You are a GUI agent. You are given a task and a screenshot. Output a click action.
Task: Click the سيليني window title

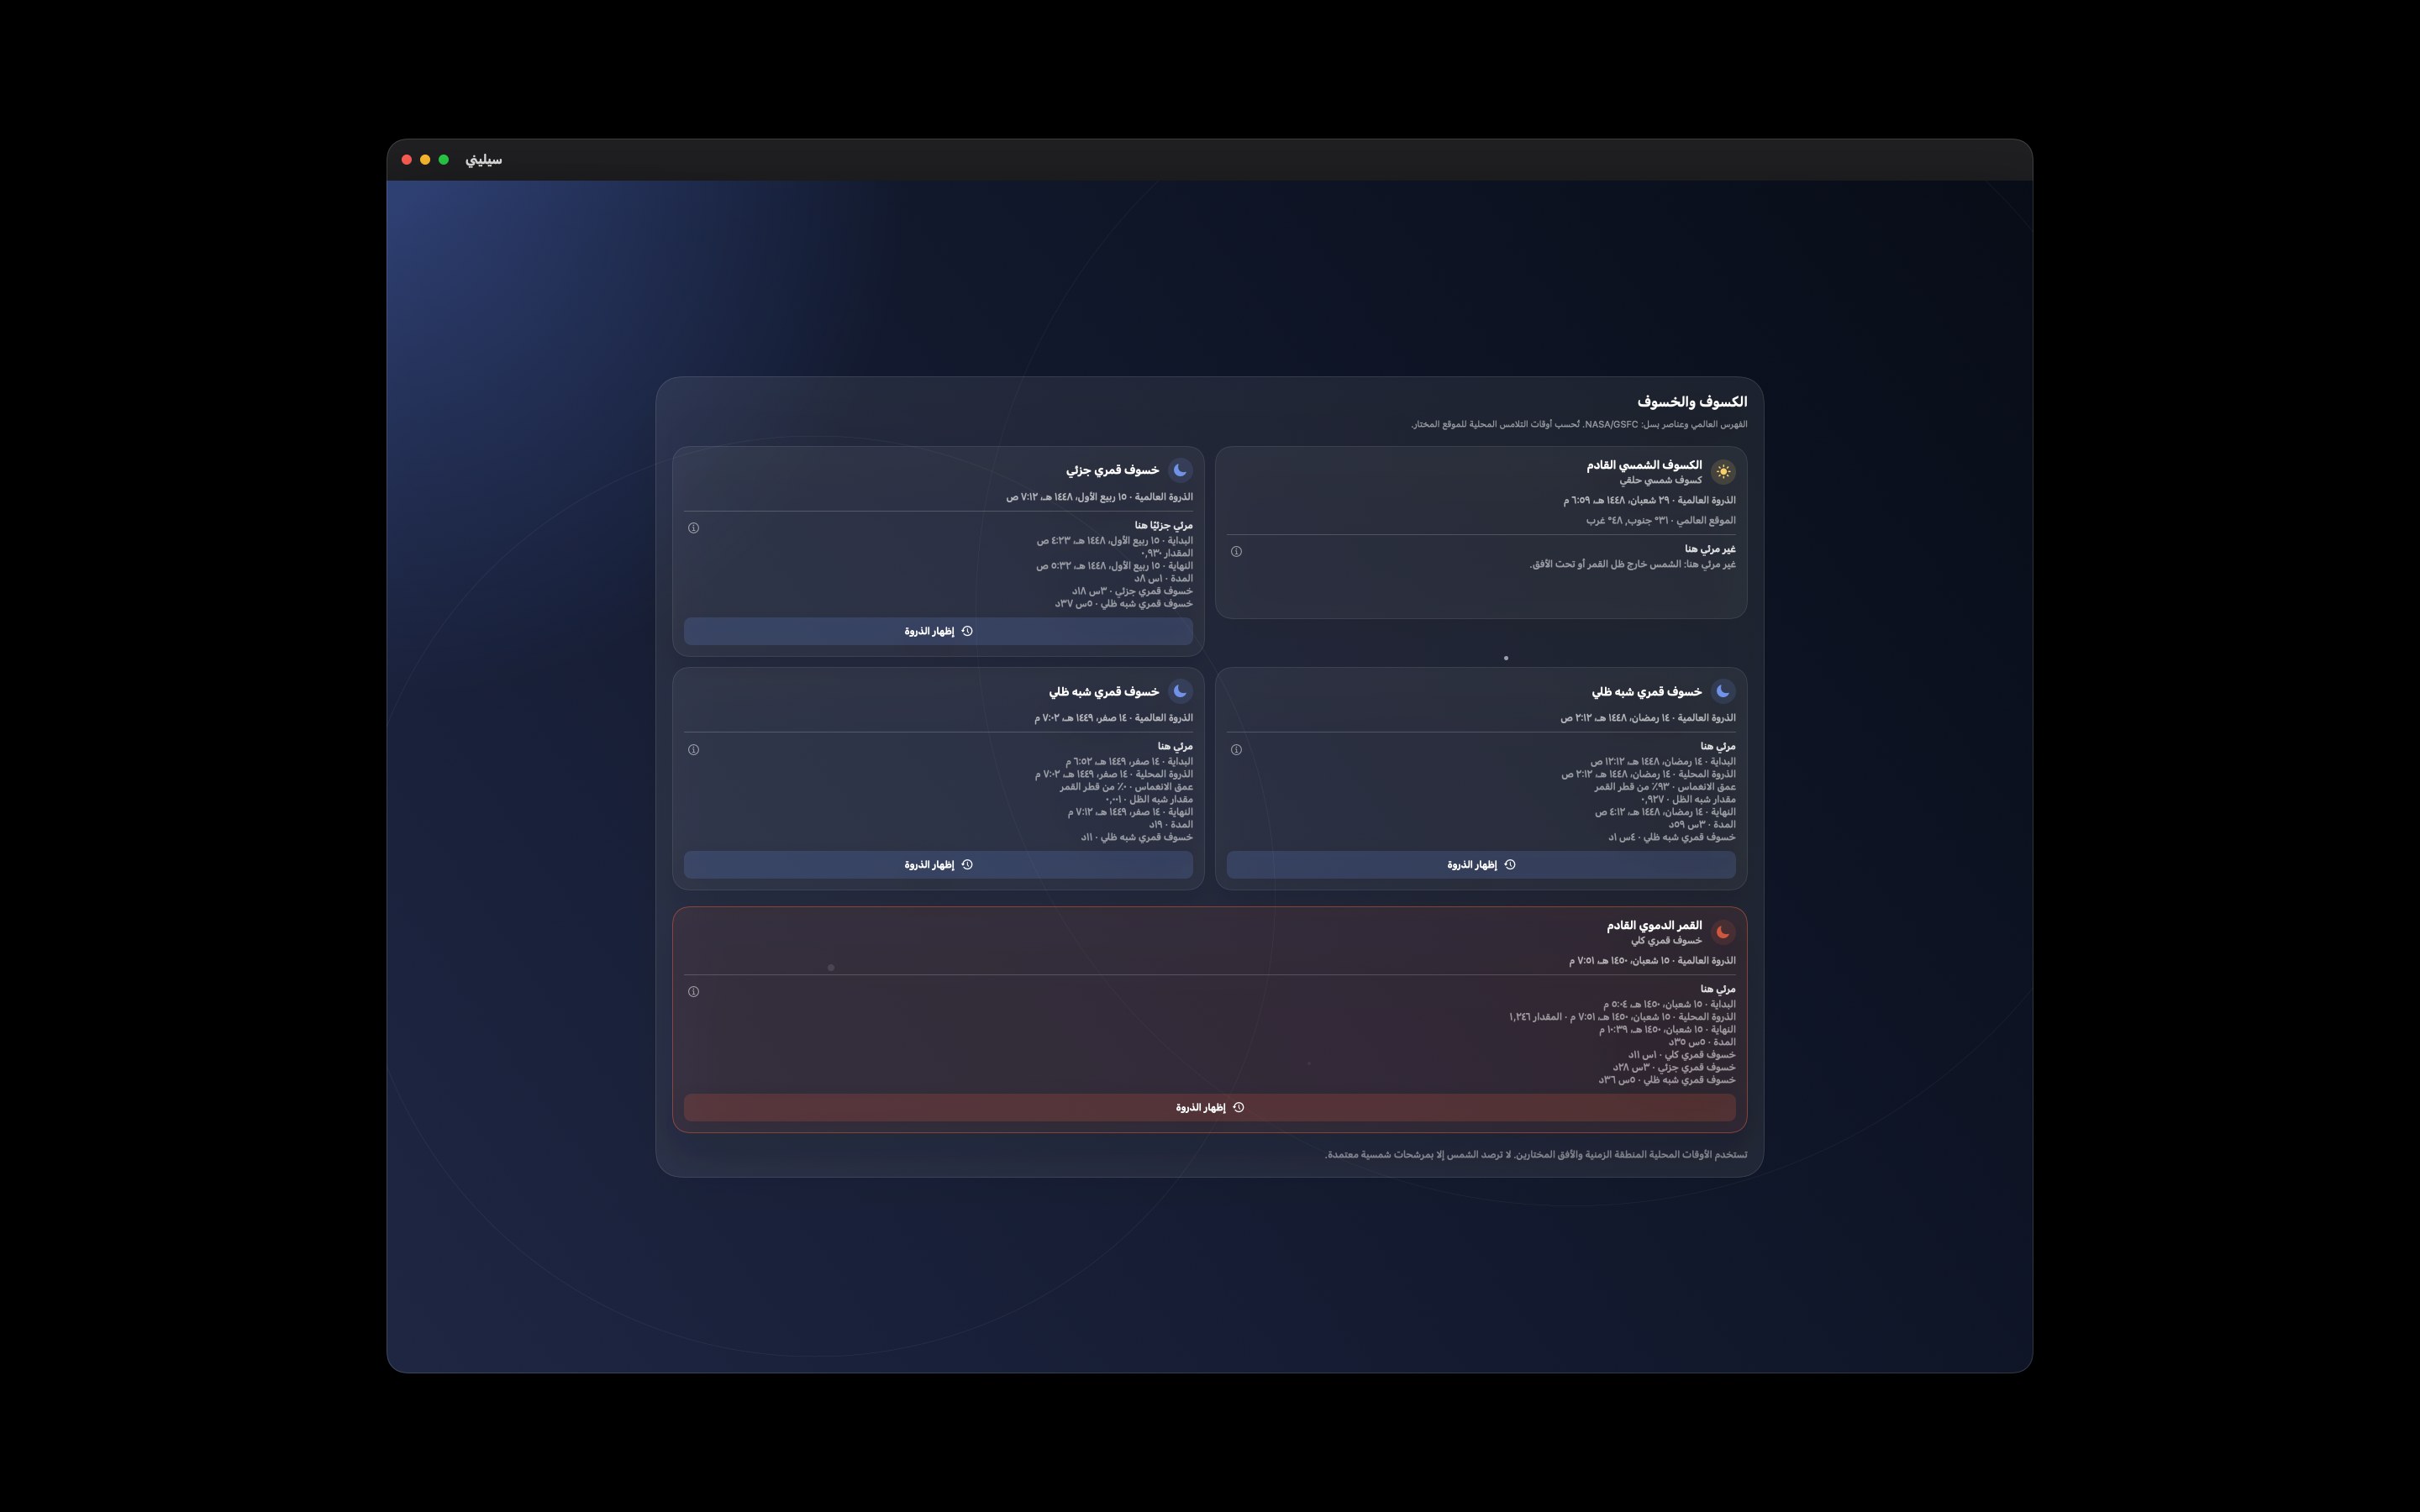pyautogui.click(x=483, y=160)
